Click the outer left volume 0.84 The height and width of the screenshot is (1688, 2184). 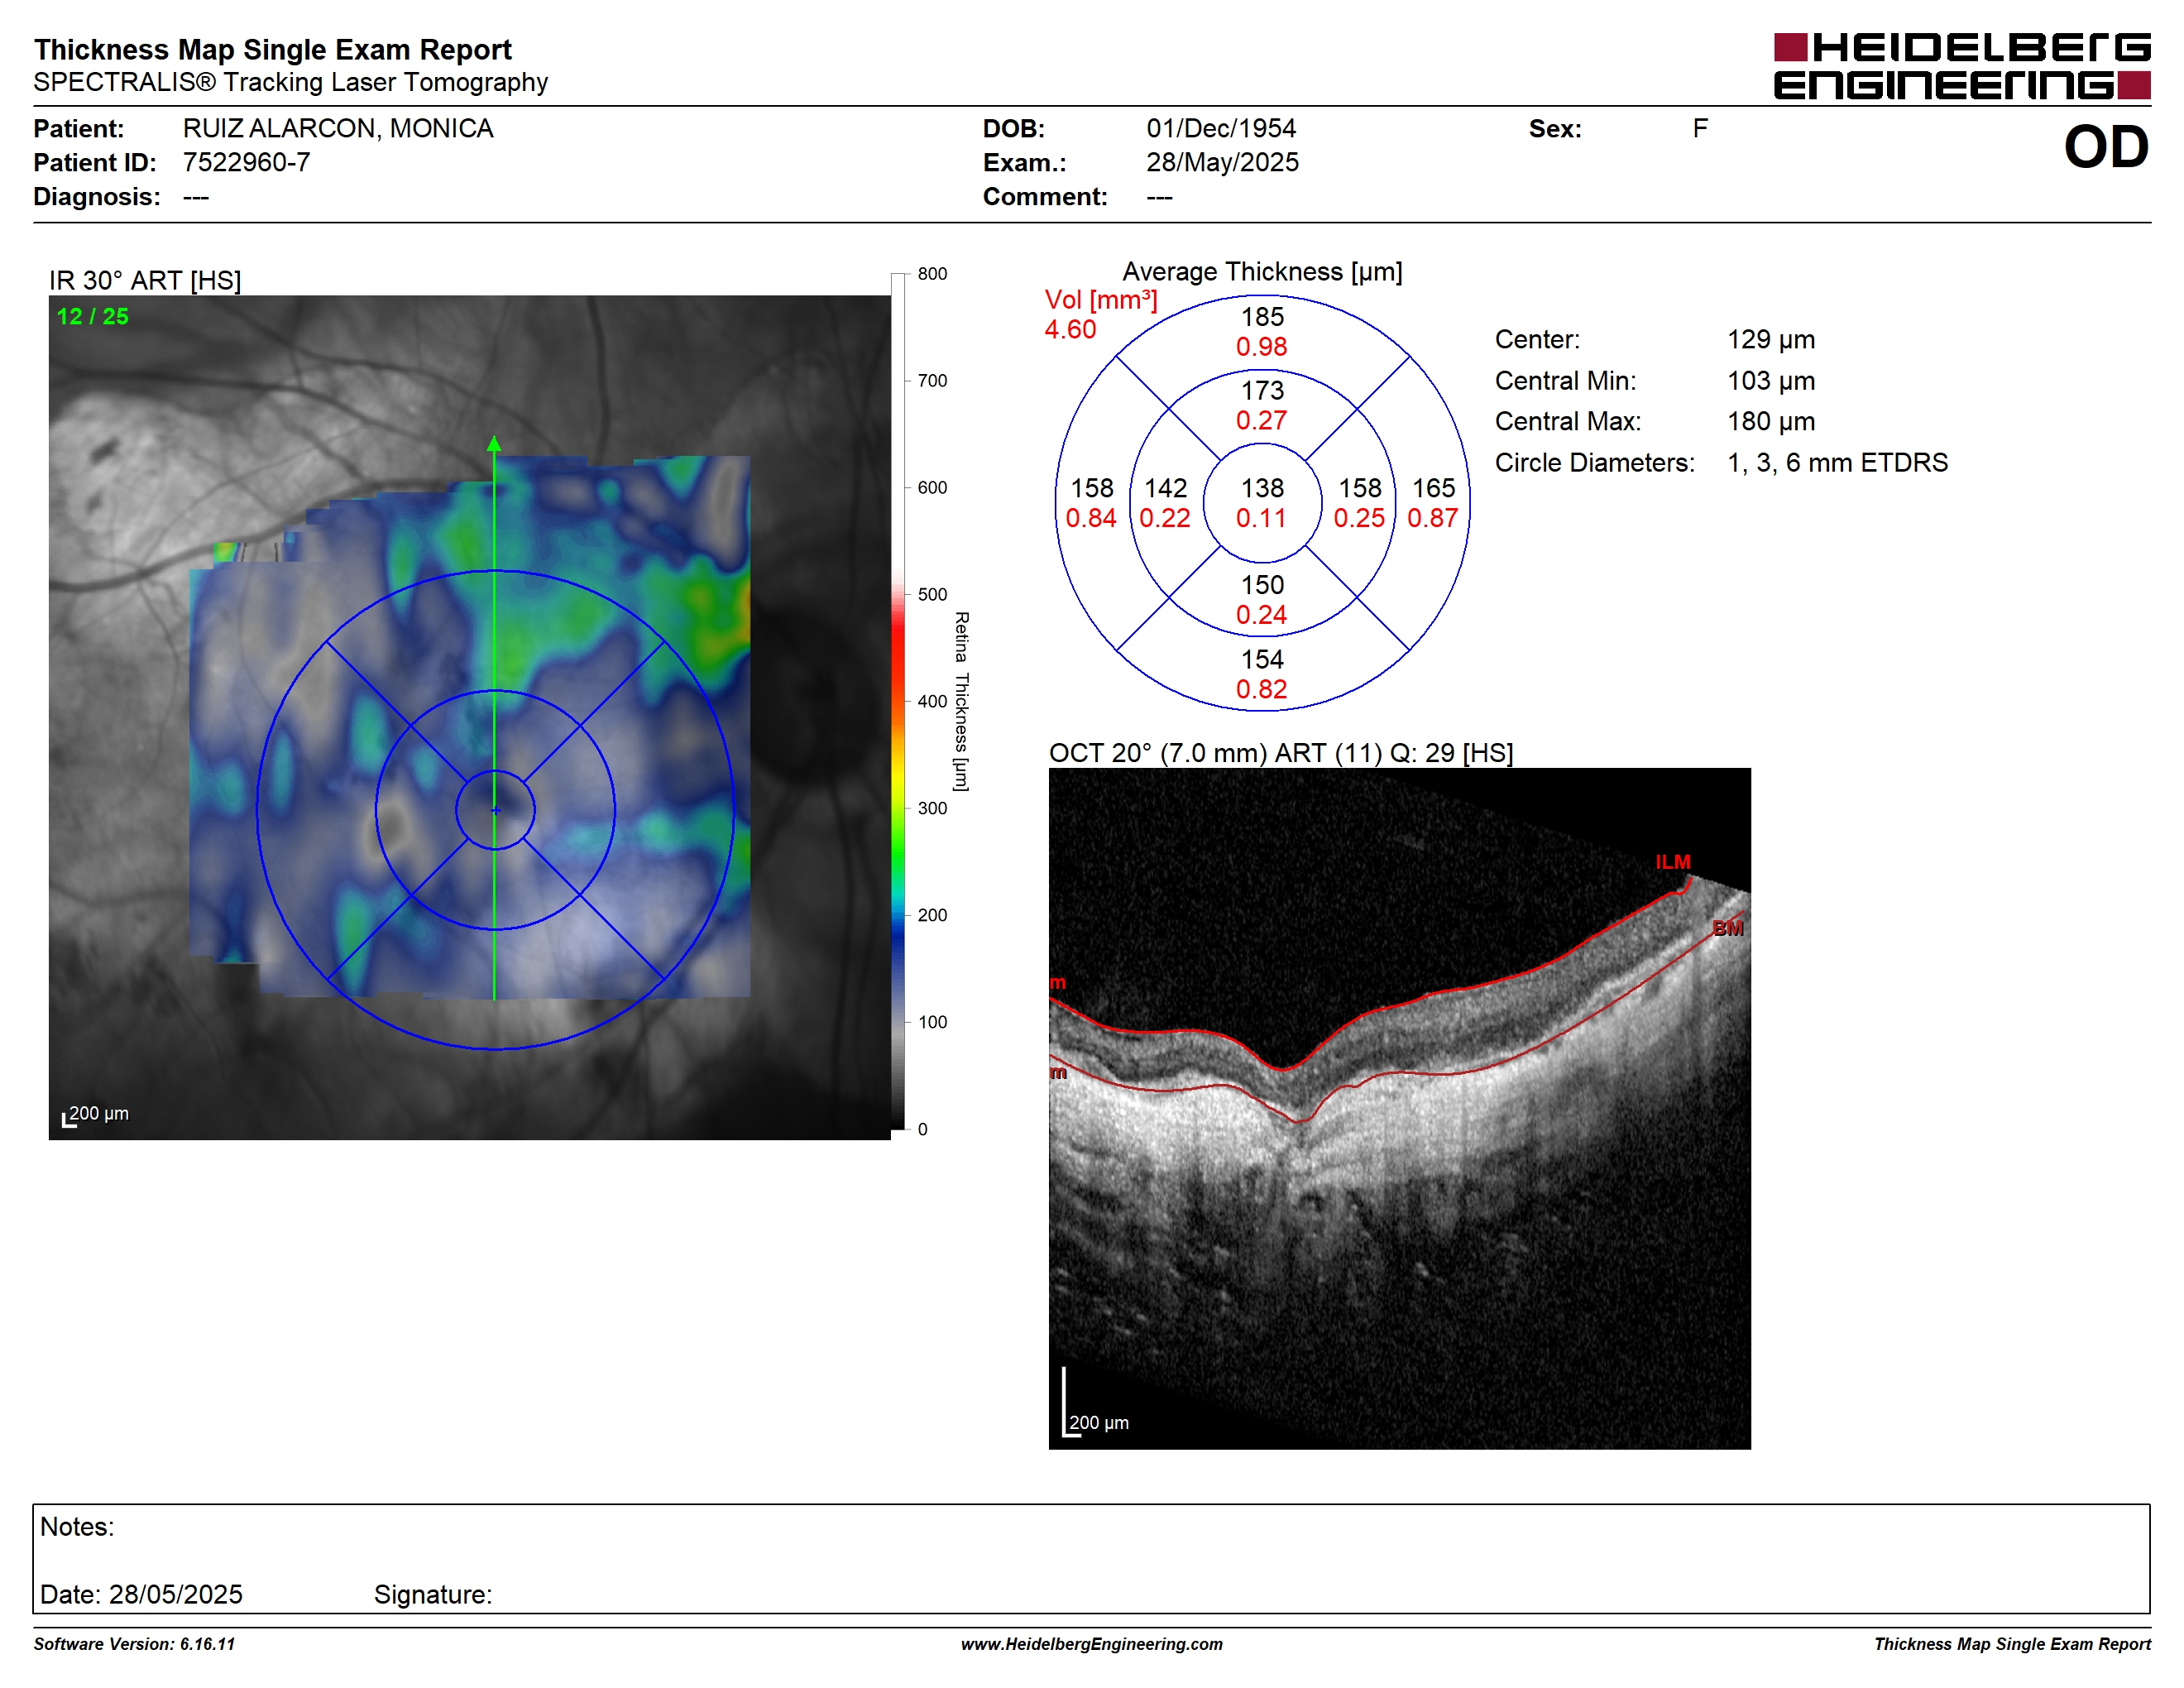point(1091,518)
